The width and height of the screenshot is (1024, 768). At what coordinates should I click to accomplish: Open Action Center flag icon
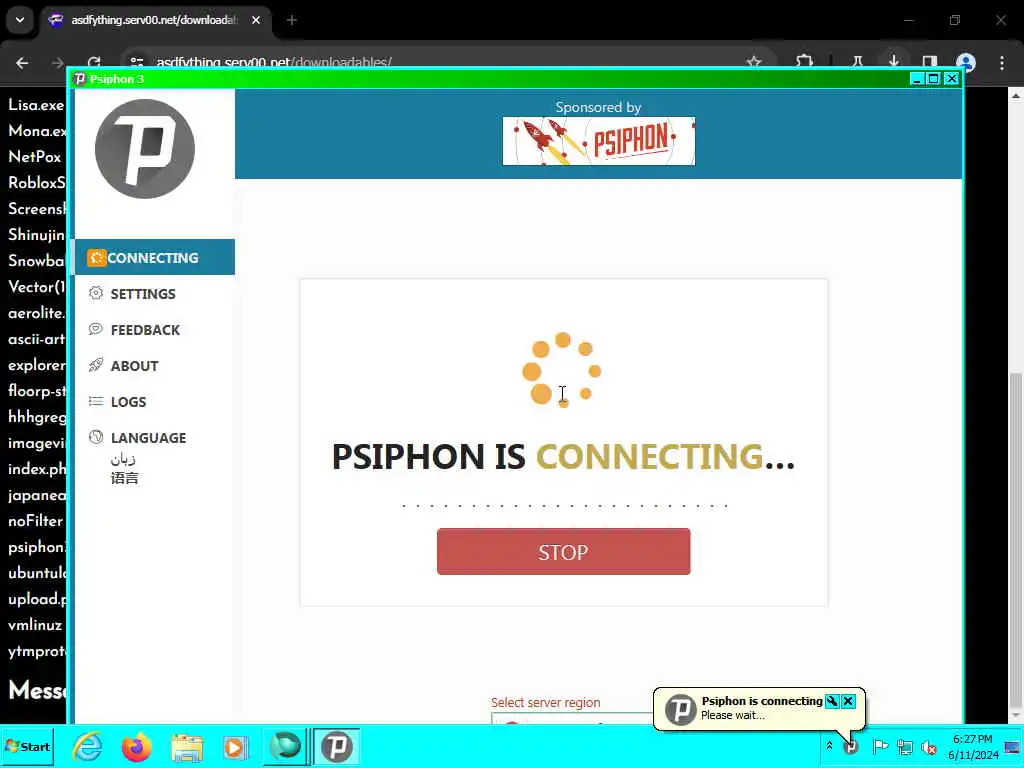[880, 746]
